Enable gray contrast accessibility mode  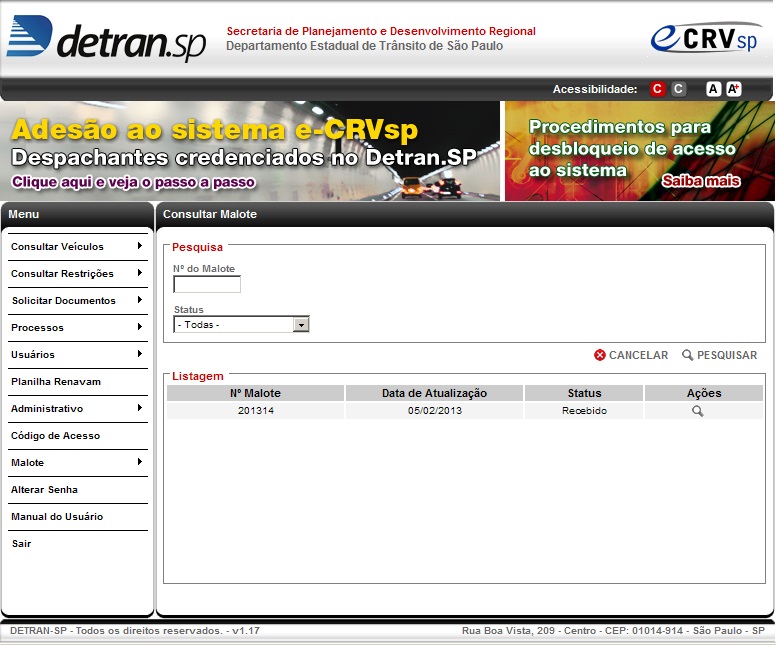(678, 89)
